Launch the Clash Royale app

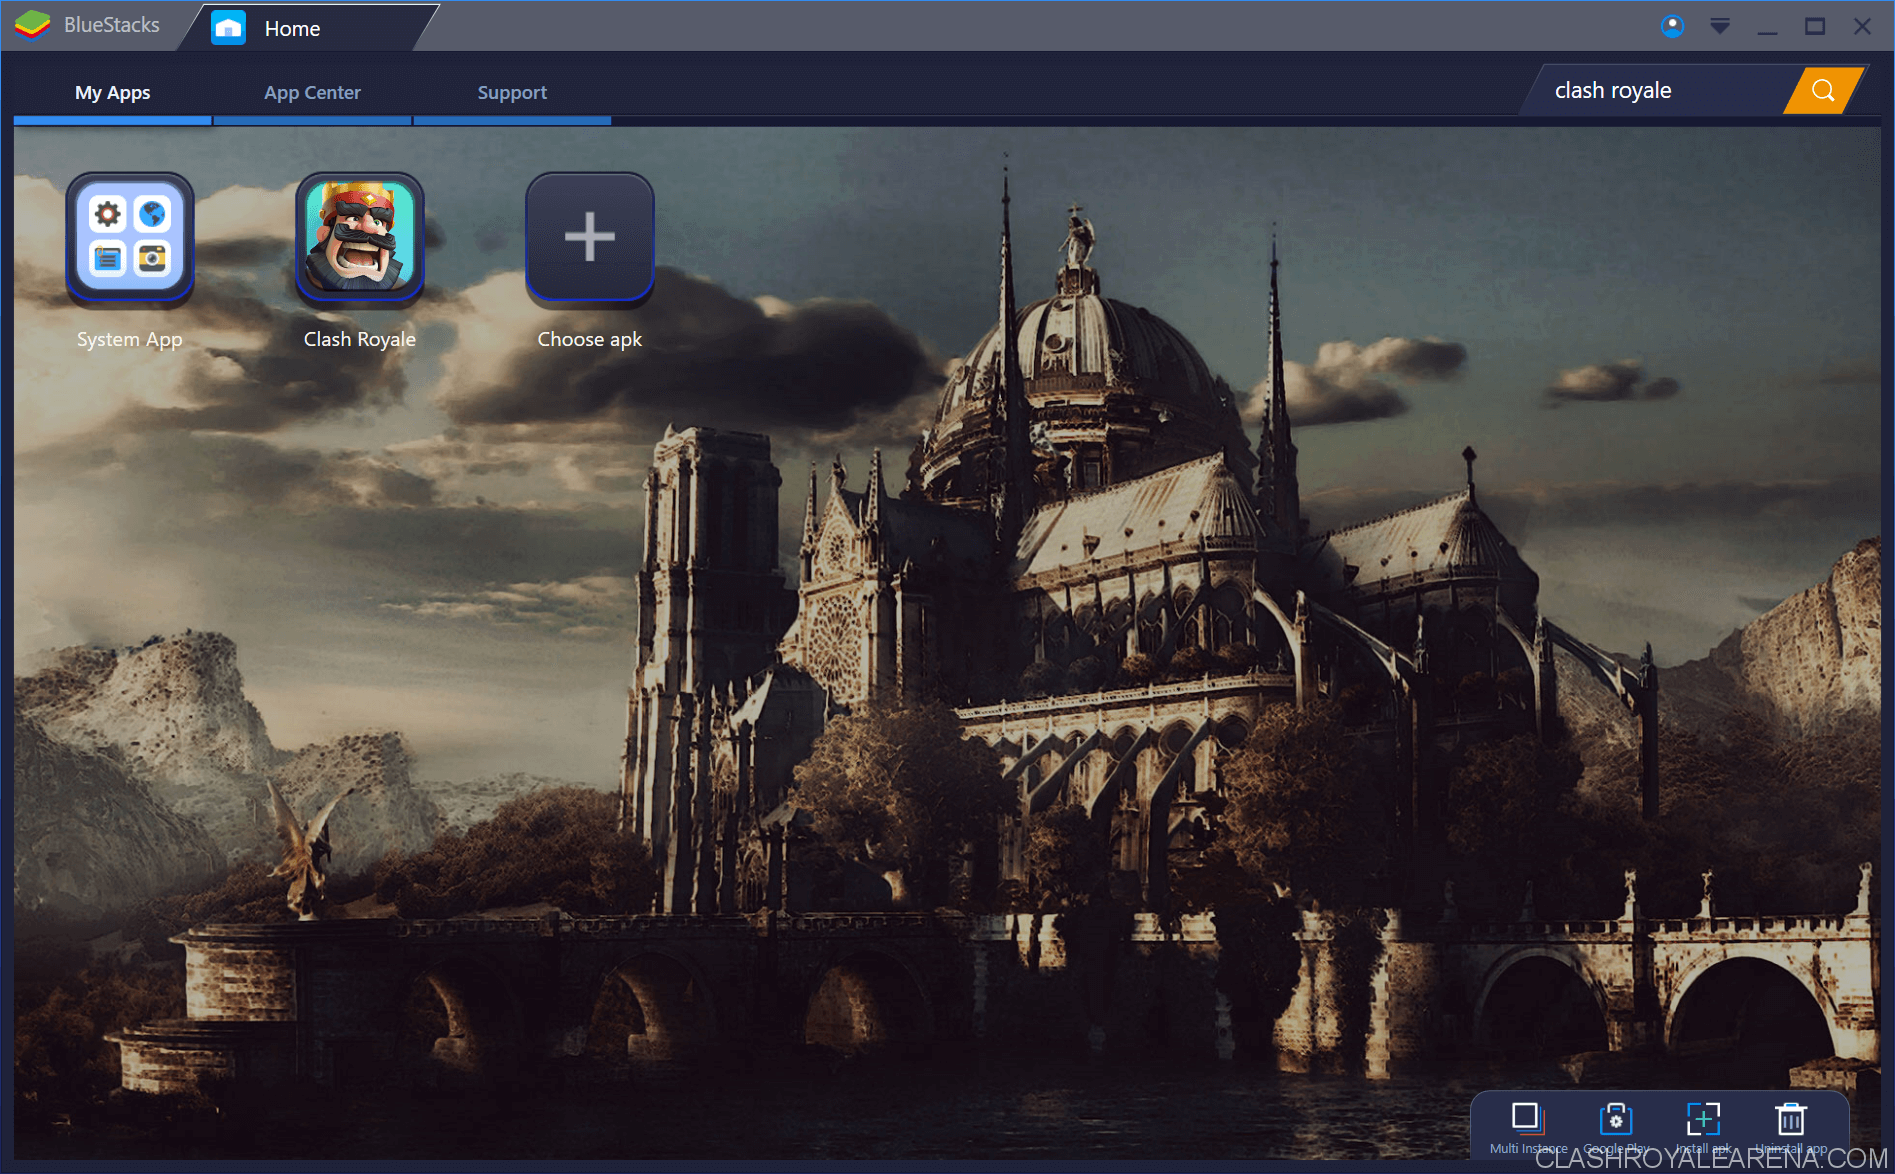[360, 238]
